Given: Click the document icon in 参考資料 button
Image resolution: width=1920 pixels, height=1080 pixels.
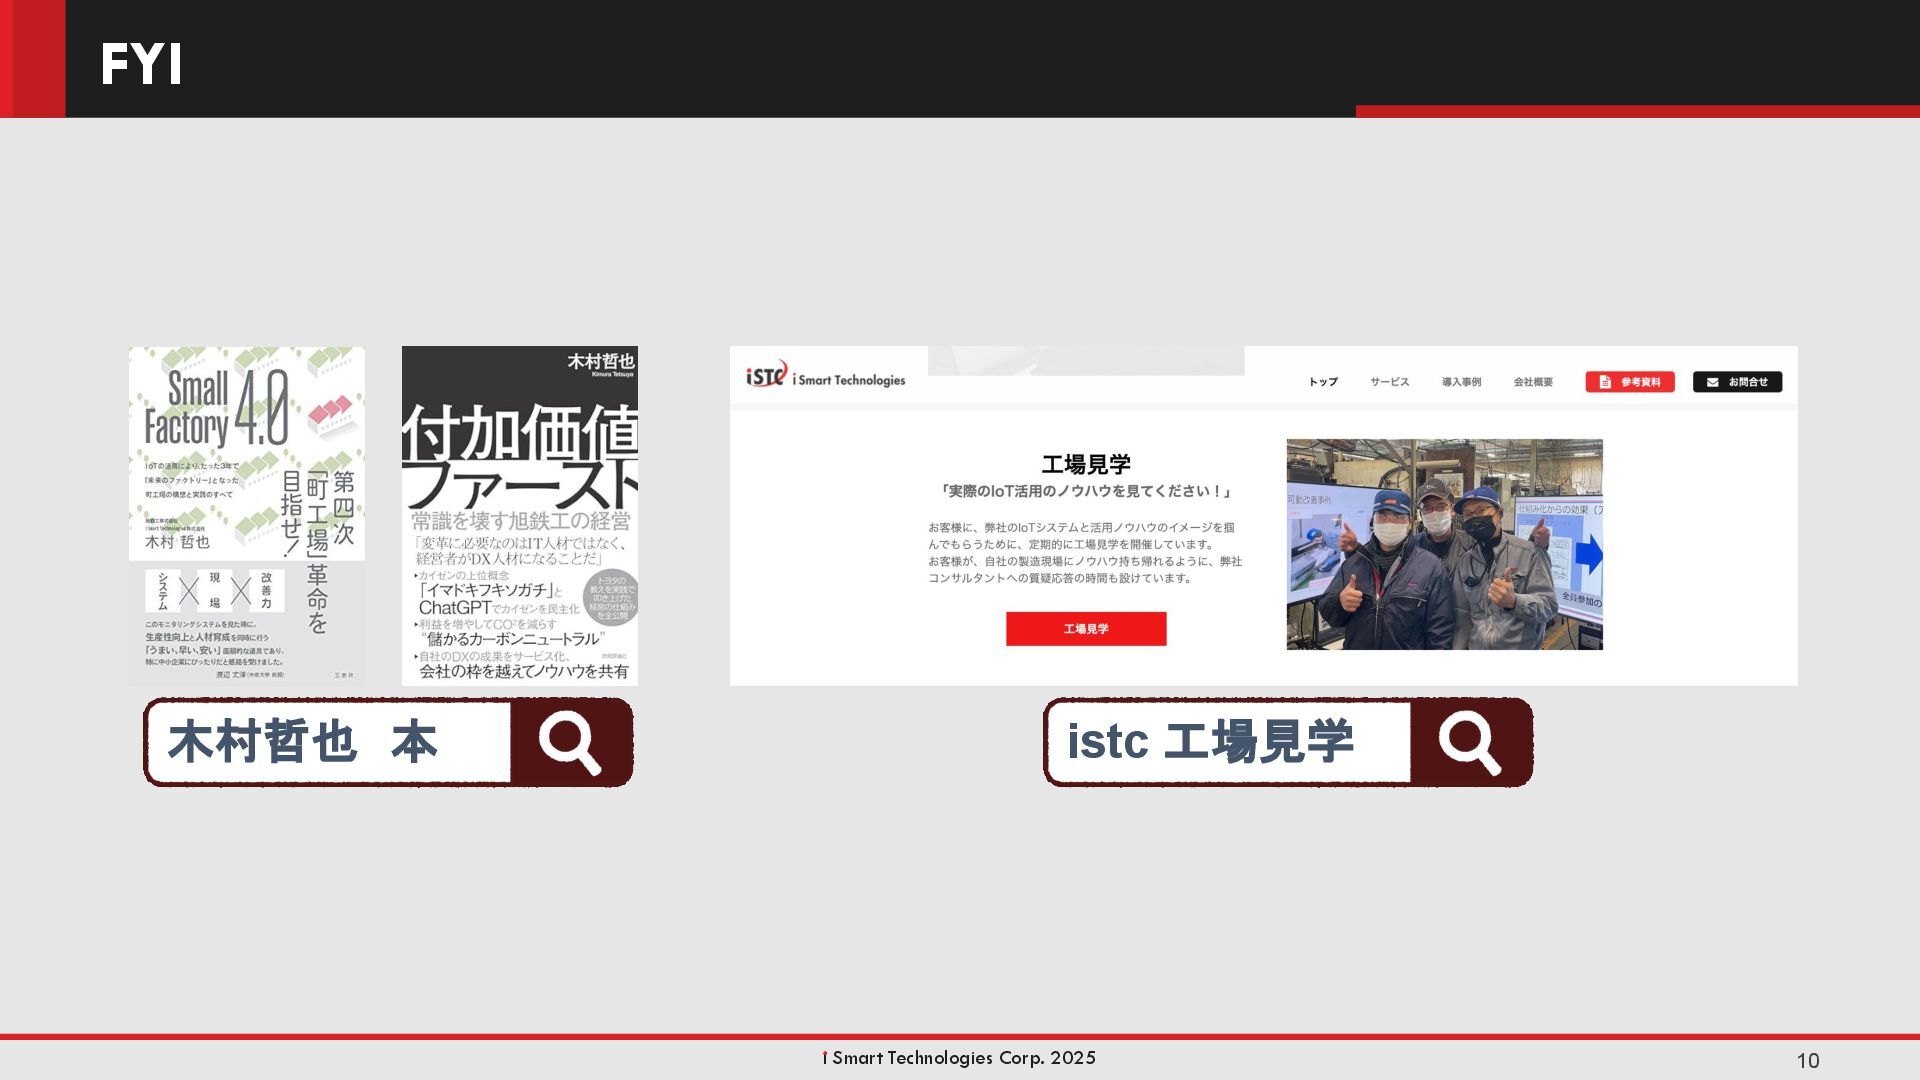Looking at the screenshot, I should 1605,382.
